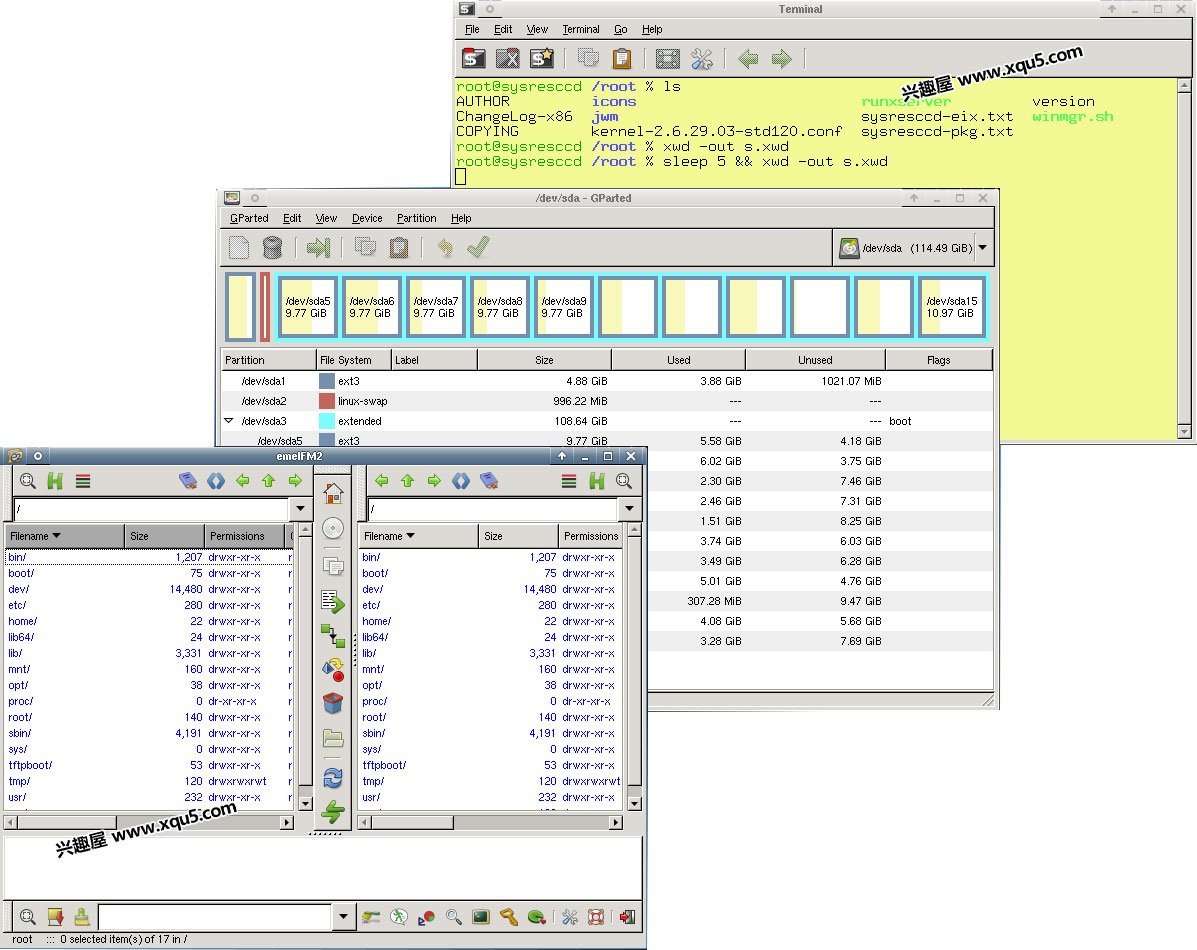1197x950 pixels.
Task: Click the Resize/Move icon in GParted toolbar
Action: point(318,247)
